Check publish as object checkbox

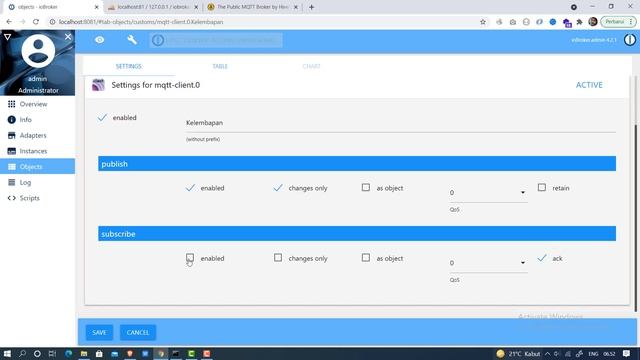click(366, 187)
